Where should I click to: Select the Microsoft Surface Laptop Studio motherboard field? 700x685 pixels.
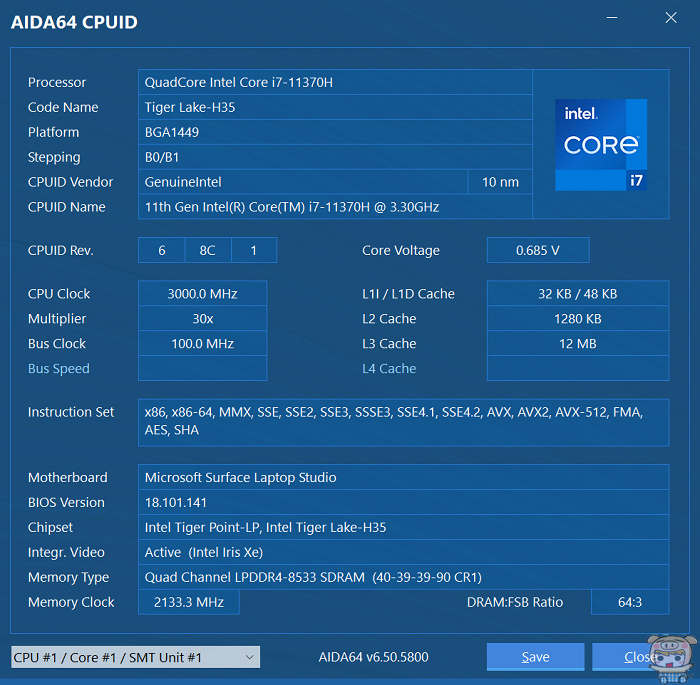coord(403,478)
